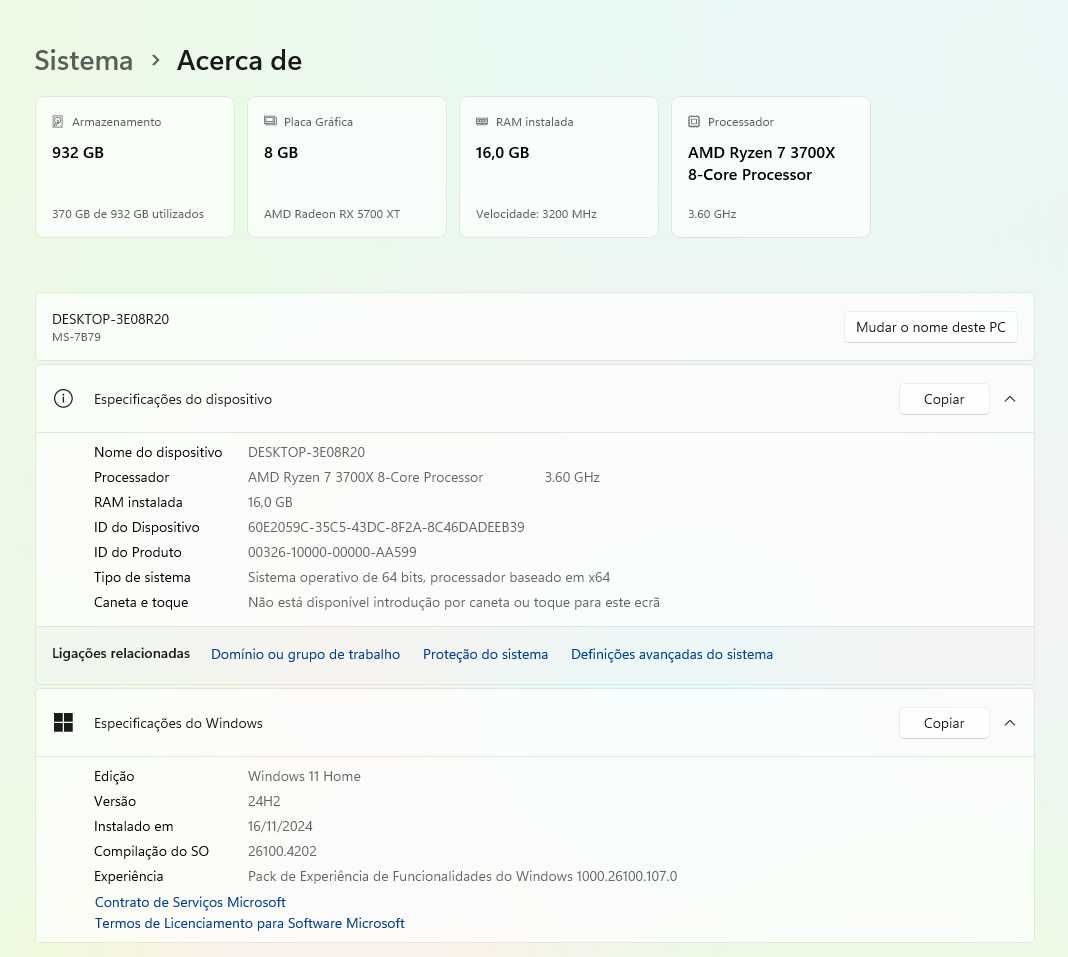Collapse the Especificações do Windows section chevron

click(x=1010, y=723)
